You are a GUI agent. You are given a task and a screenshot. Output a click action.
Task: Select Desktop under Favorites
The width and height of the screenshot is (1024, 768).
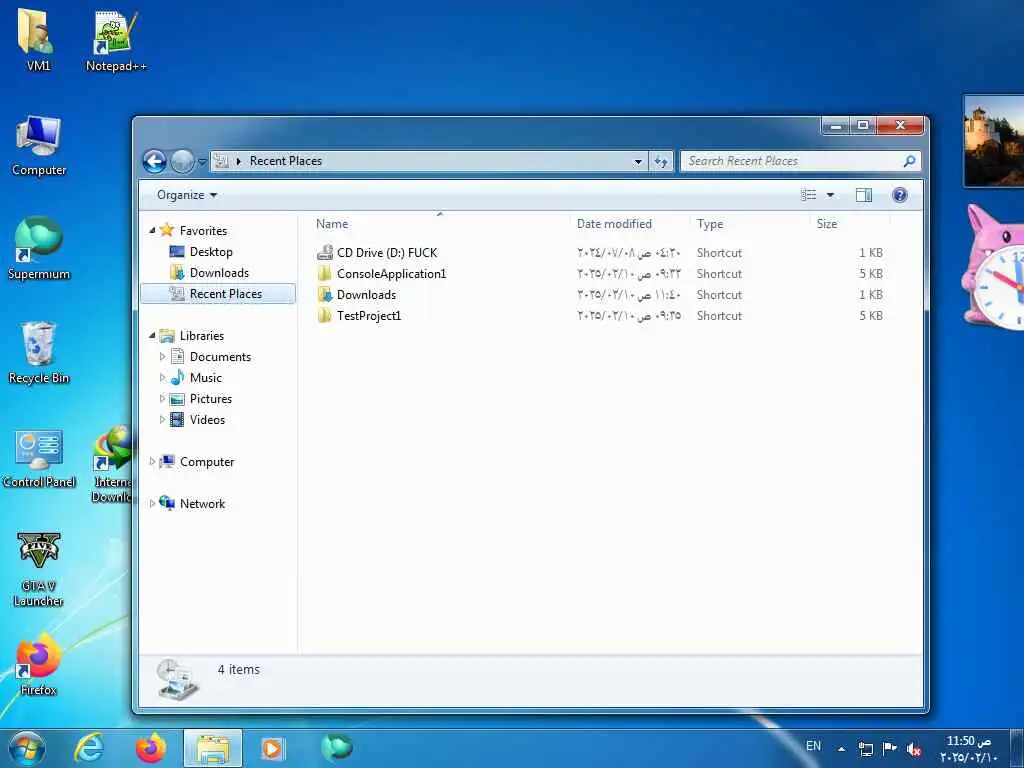(x=211, y=251)
